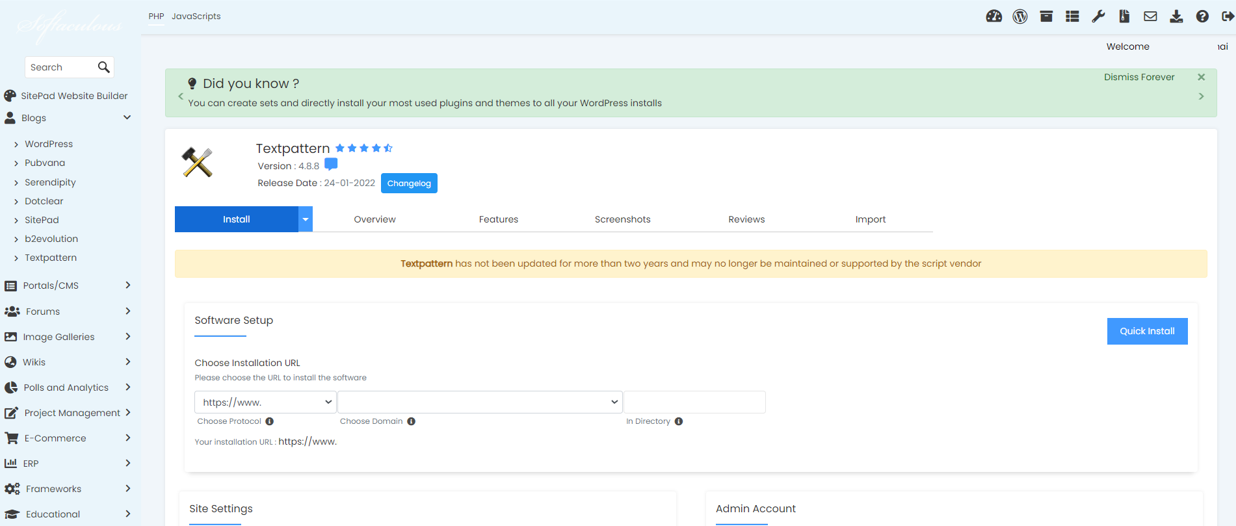Click the Changelog button

409,183
